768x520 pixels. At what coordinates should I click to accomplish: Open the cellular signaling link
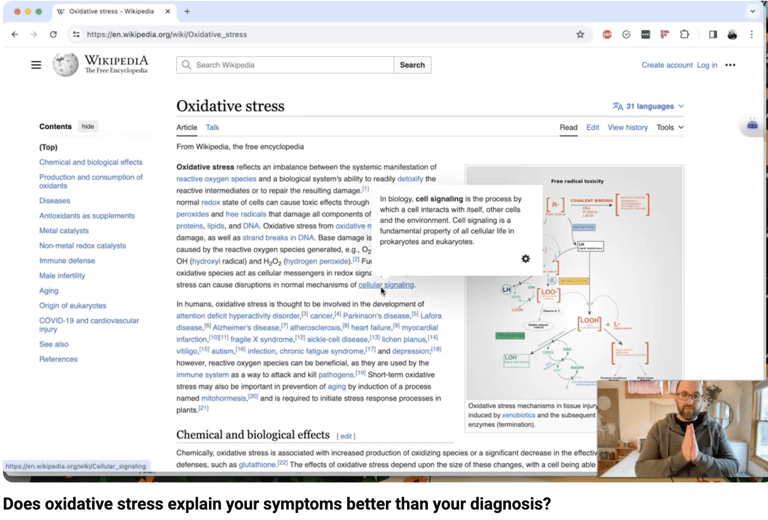386,284
